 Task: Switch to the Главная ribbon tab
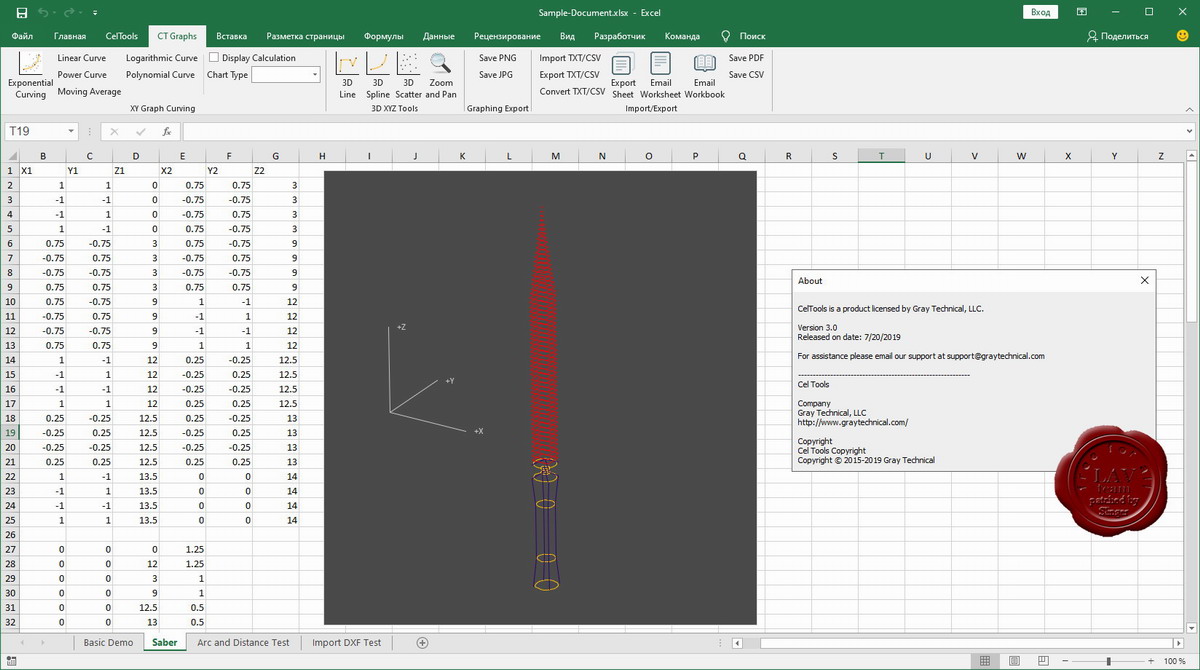(69, 36)
